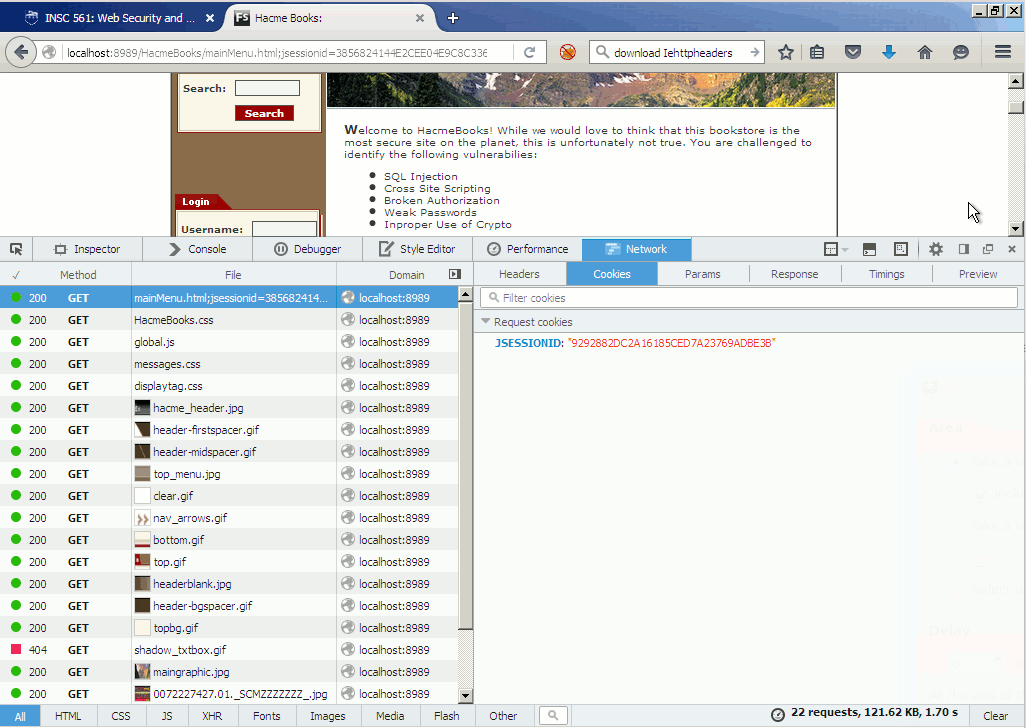Open the Downloads arrow icon
The image size is (1026, 728).
pyautogui.click(x=888, y=52)
